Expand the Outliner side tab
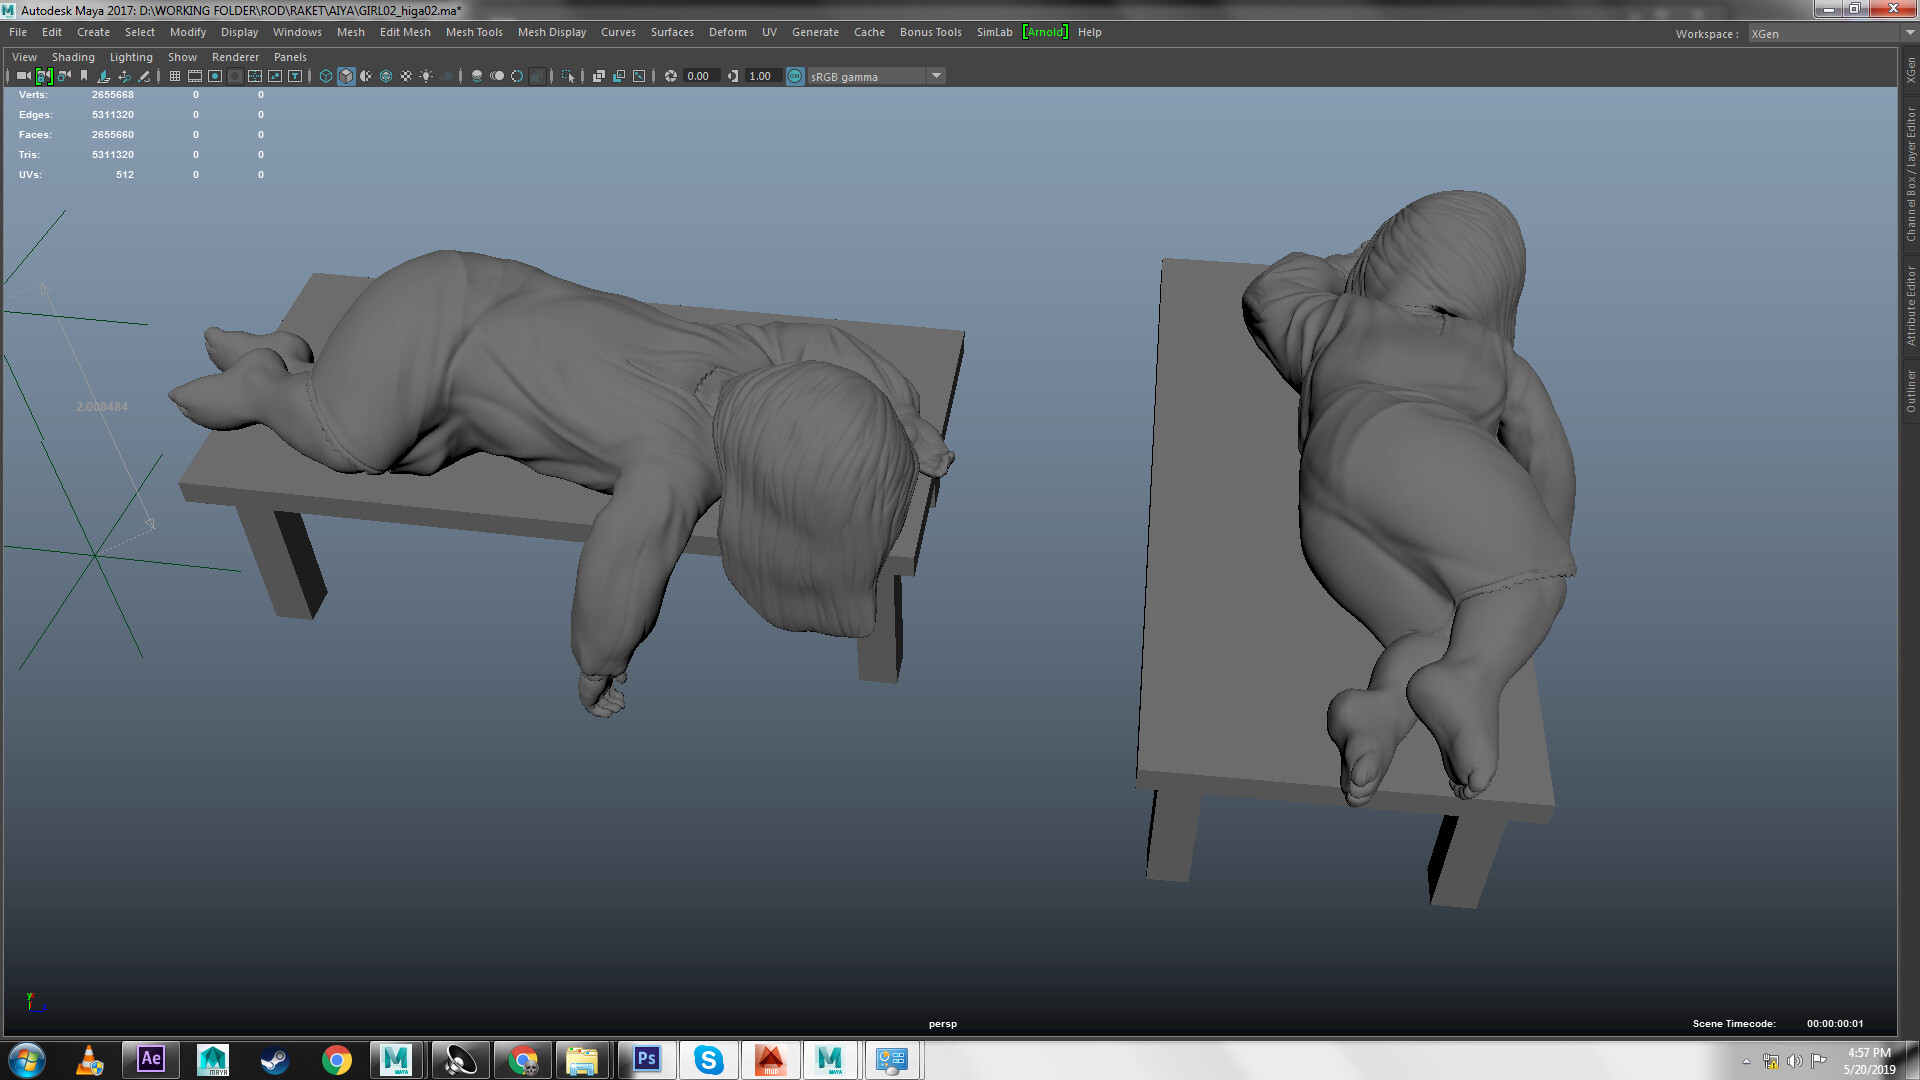Screen dimensions: 1920x1080 [1910, 391]
